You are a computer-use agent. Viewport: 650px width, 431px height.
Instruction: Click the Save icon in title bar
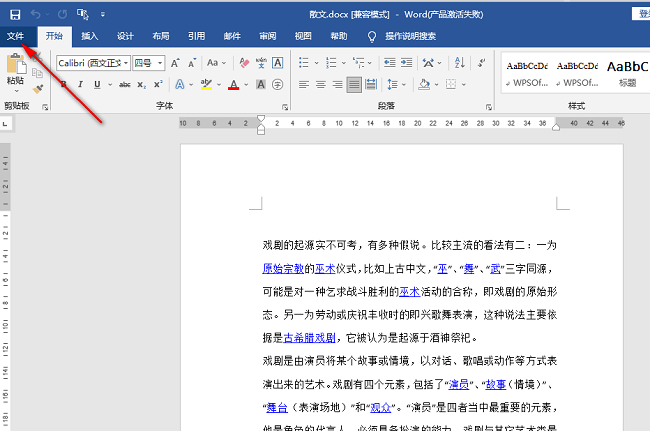tap(15, 15)
